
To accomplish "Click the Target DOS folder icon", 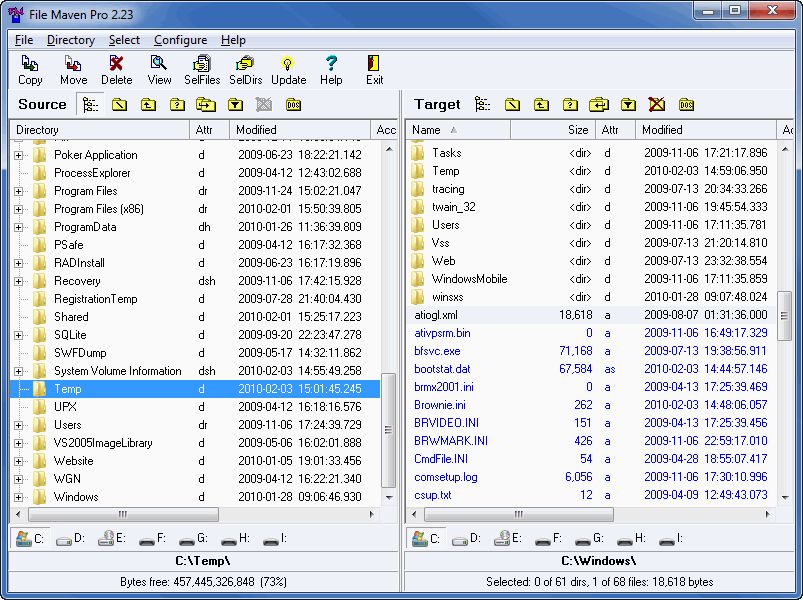I will pyautogui.click(x=686, y=105).
